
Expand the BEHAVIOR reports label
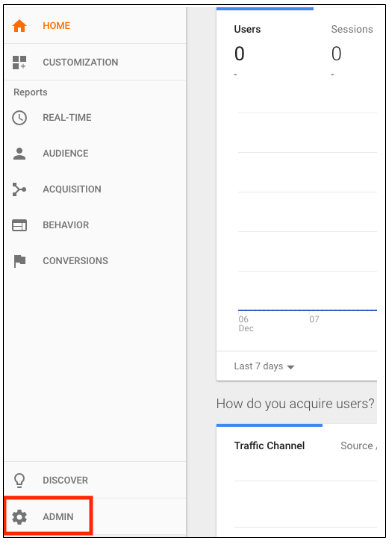(x=66, y=225)
